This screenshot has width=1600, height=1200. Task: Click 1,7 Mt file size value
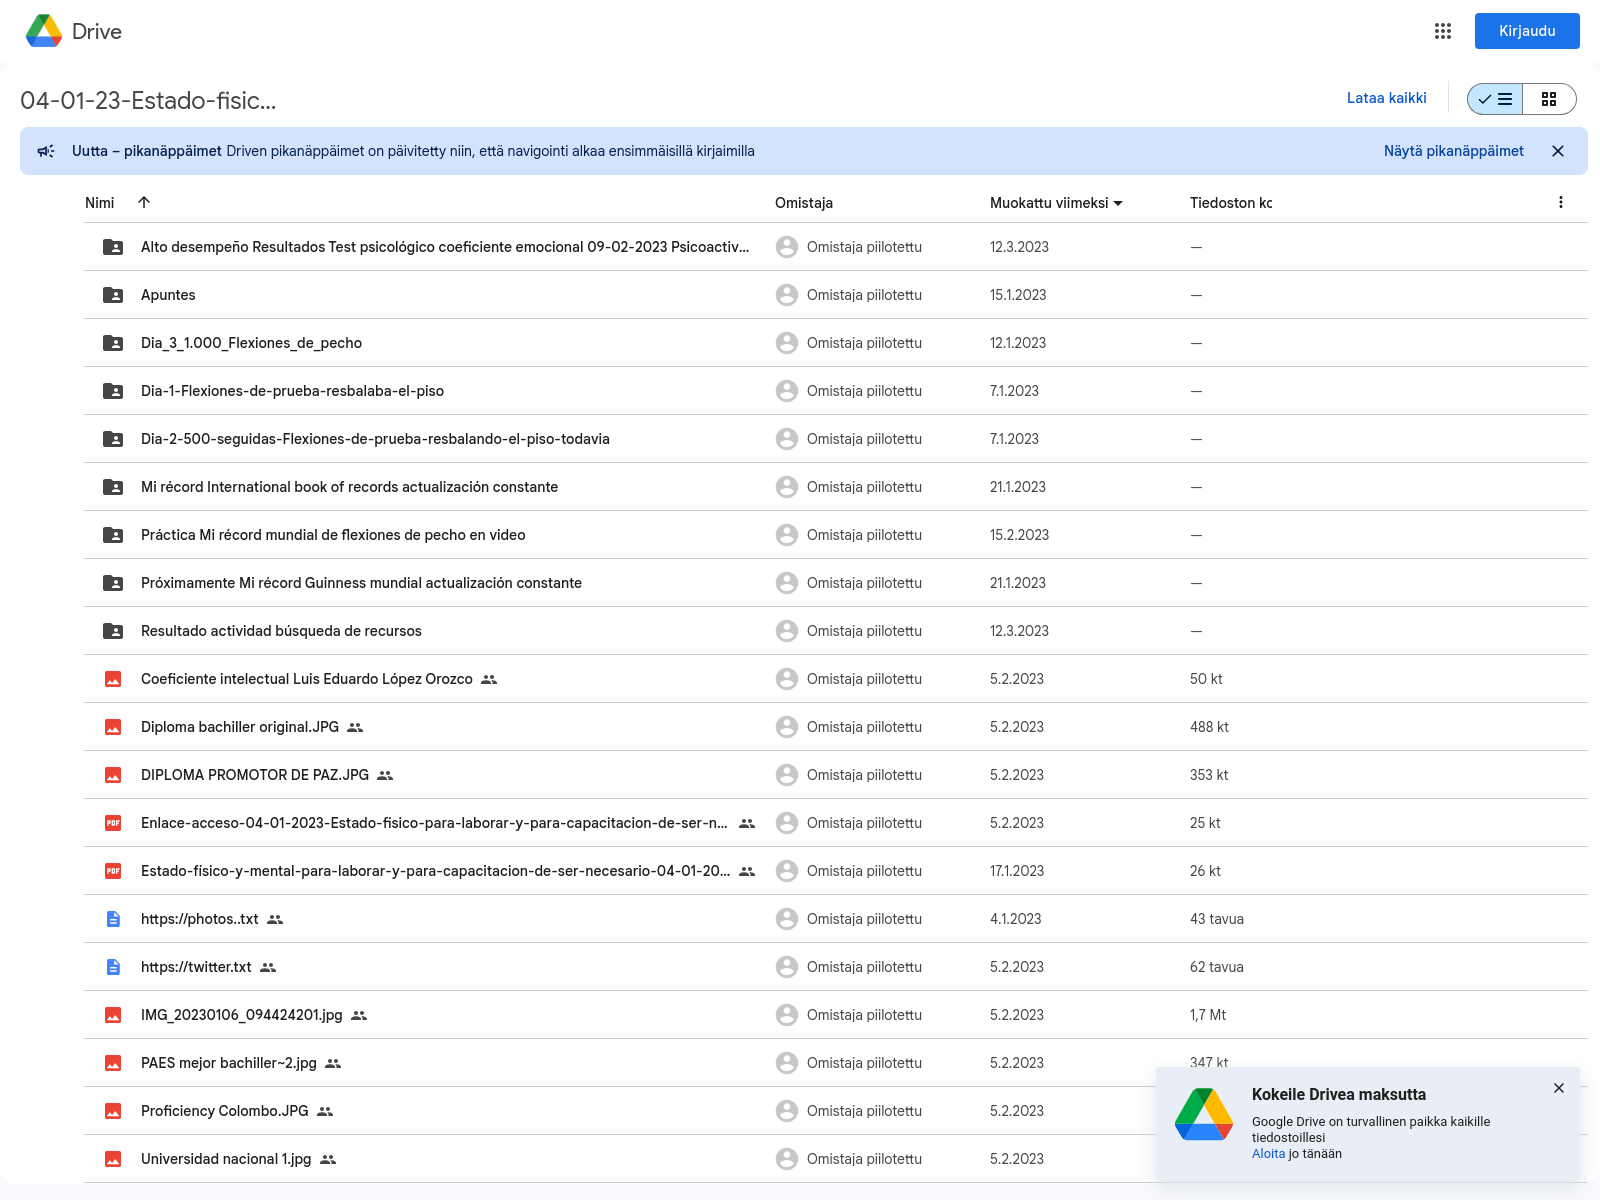pos(1208,1015)
